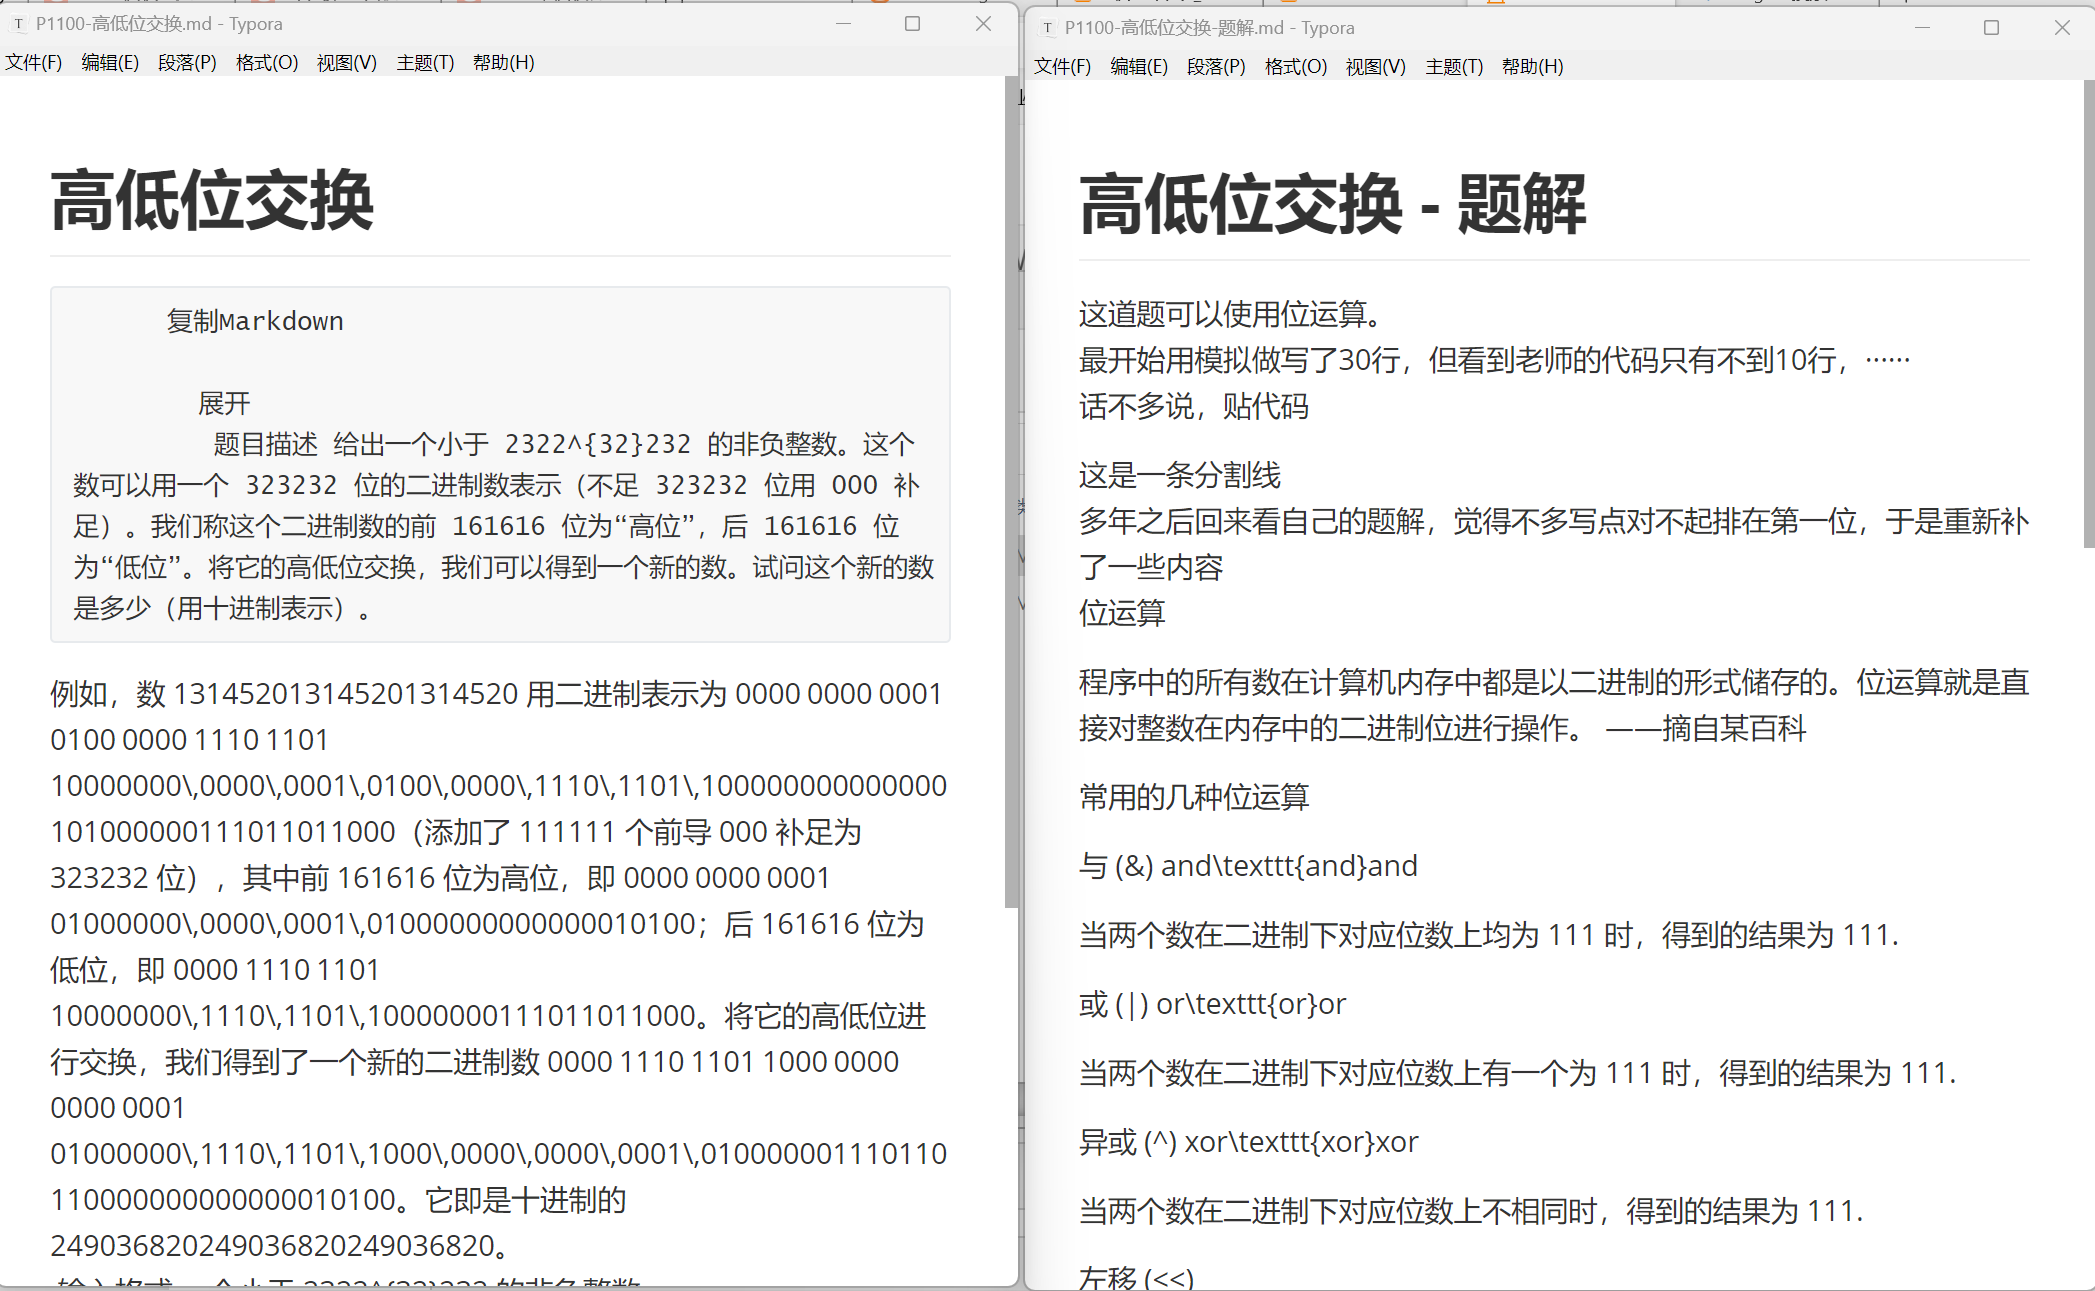Open 段落(P) menu in left window
Screen dimensions: 2095x1291
point(187,63)
